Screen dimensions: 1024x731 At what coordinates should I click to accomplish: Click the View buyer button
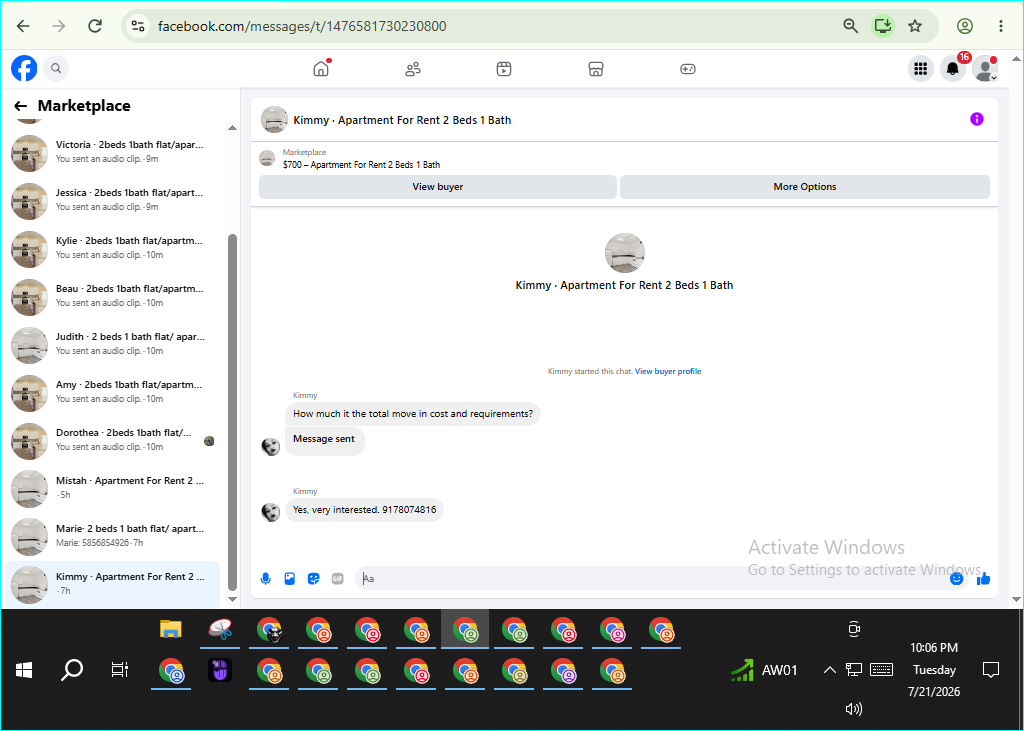click(438, 187)
